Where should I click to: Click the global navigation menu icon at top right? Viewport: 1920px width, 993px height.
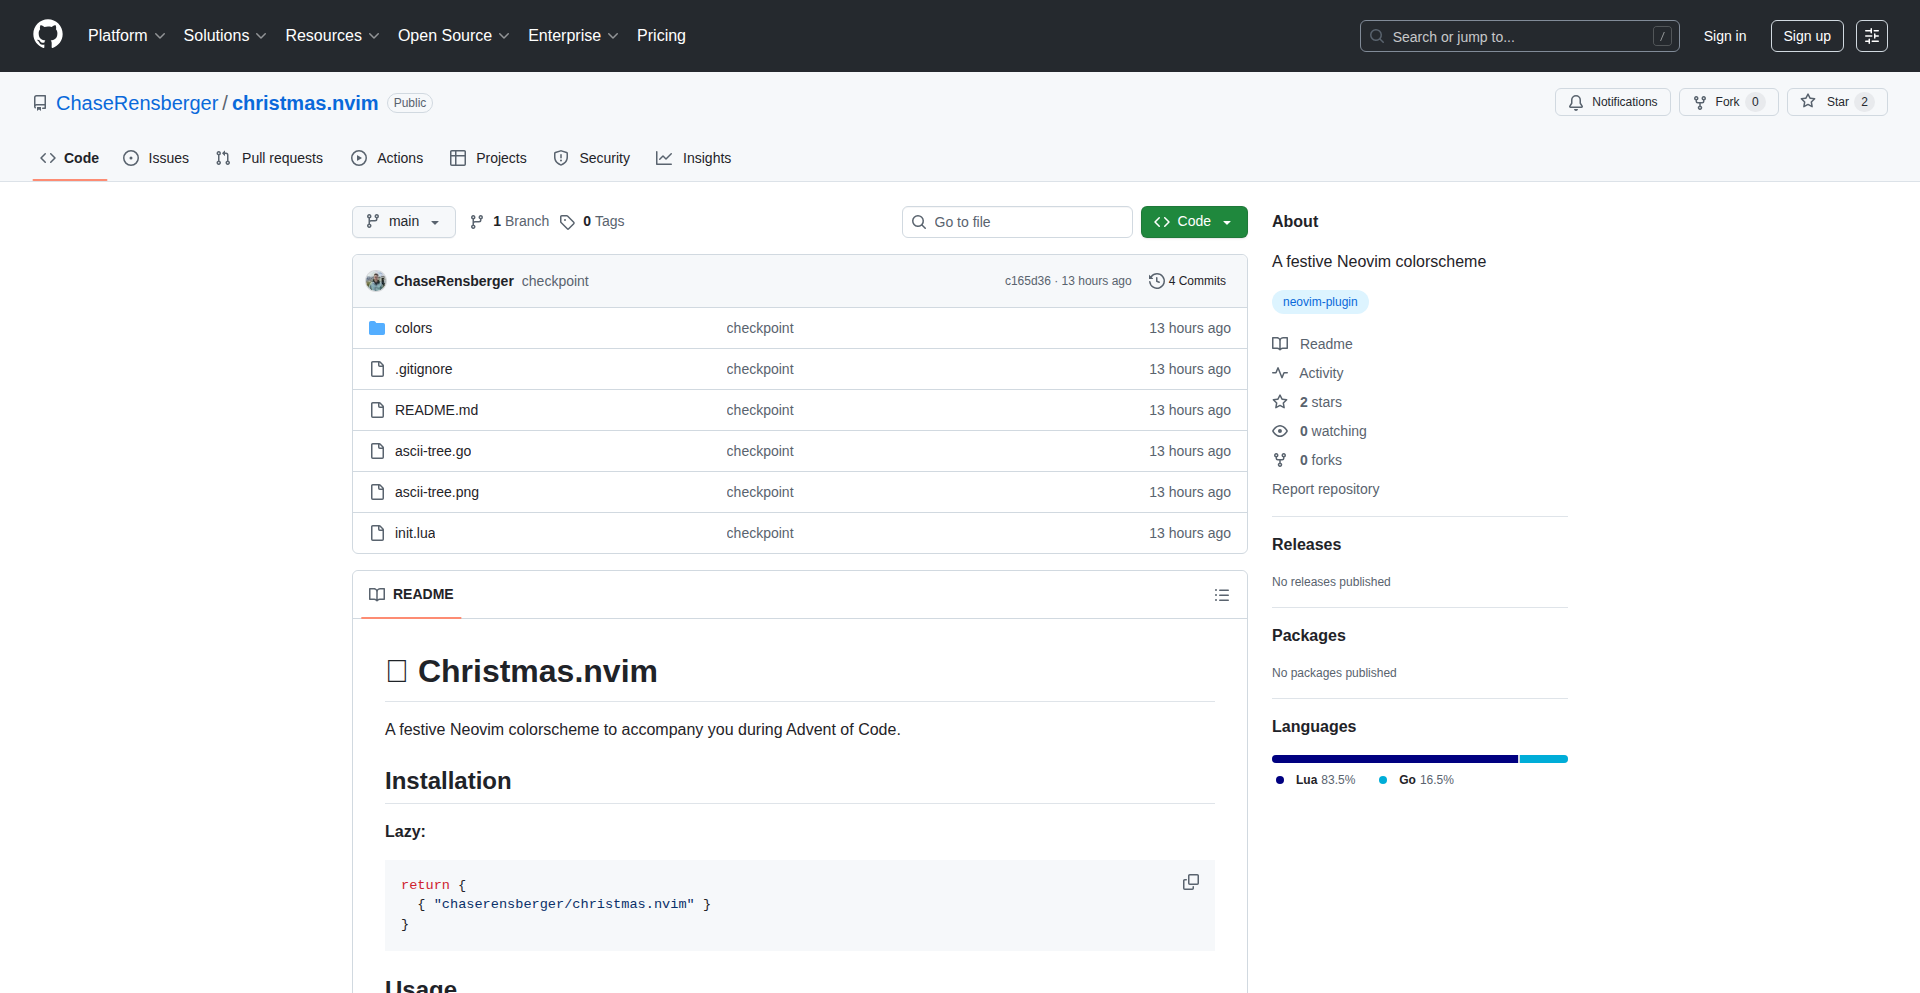[1871, 36]
